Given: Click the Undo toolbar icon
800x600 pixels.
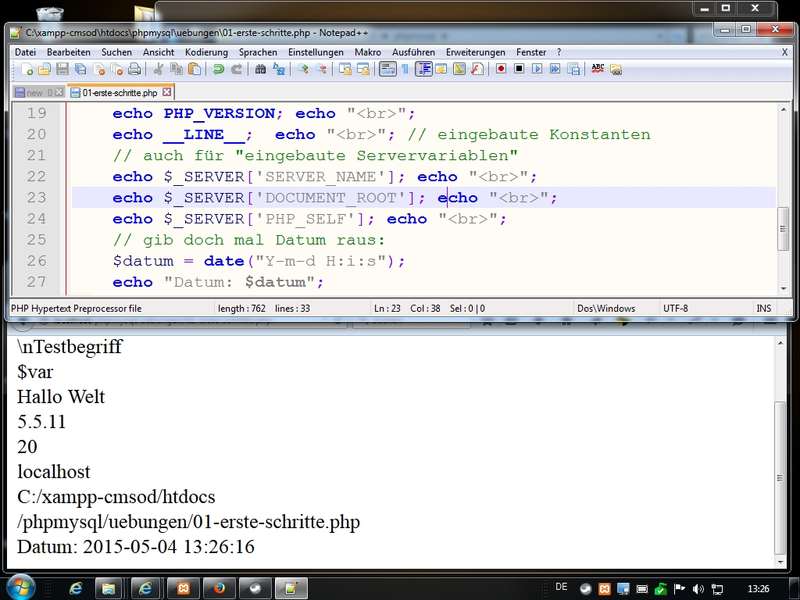Looking at the screenshot, I should click(x=218, y=69).
